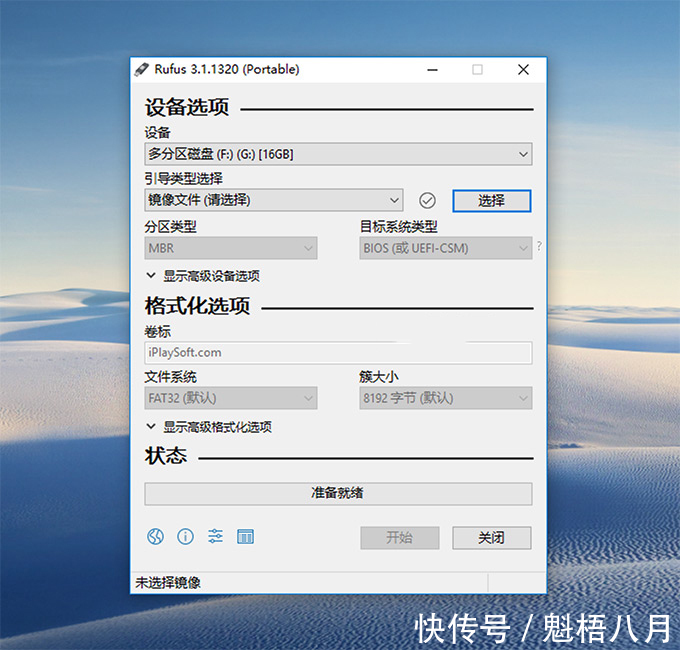Image resolution: width=680 pixels, height=650 pixels.
Task: Click the 关闭 button
Action: tap(492, 538)
